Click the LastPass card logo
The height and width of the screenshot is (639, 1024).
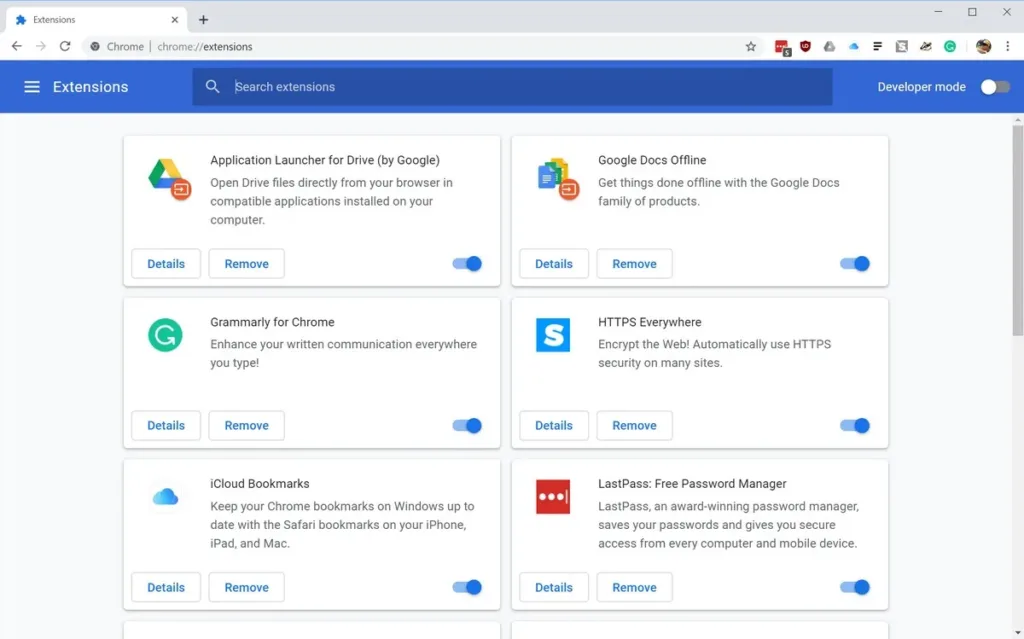552,497
